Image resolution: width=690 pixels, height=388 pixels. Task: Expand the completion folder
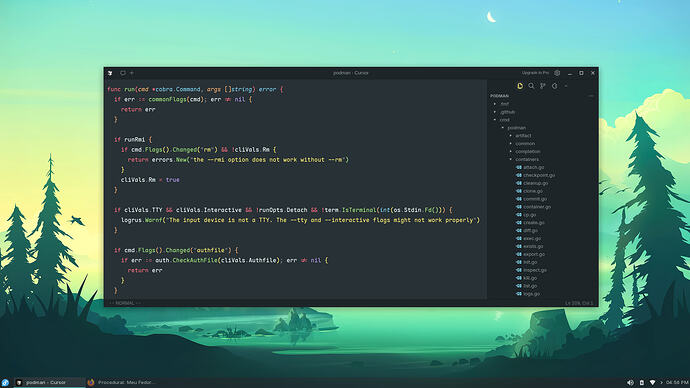528,151
